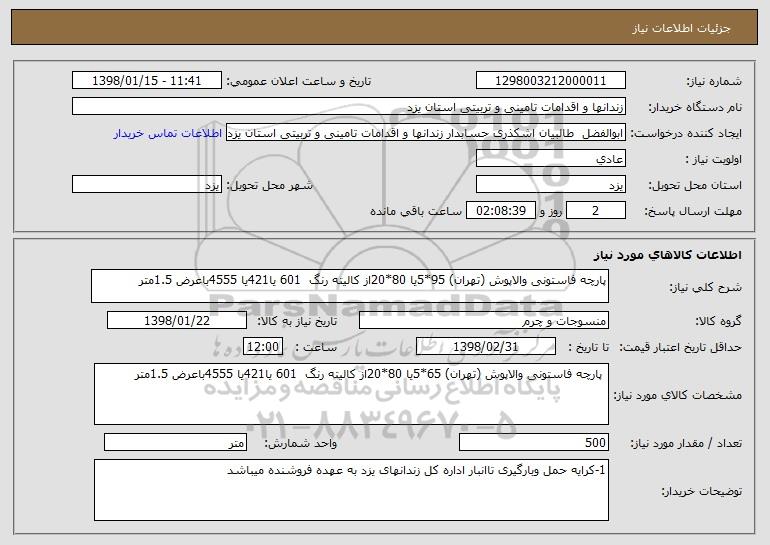Click the days remaining box showing 2
This screenshot has width=770, height=545.
pyautogui.click(x=596, y=211)
